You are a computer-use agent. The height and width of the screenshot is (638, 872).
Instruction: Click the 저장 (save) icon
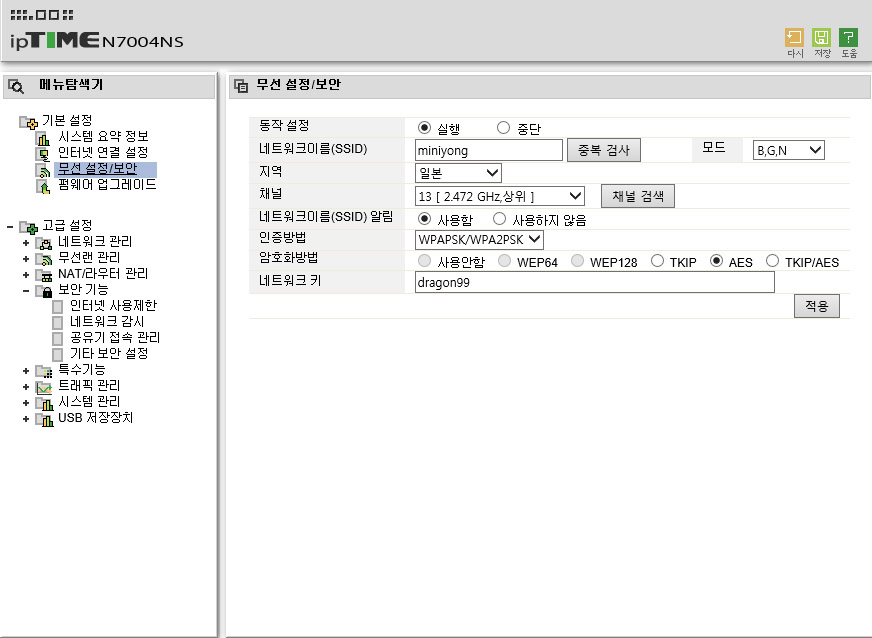click(821, 38)
